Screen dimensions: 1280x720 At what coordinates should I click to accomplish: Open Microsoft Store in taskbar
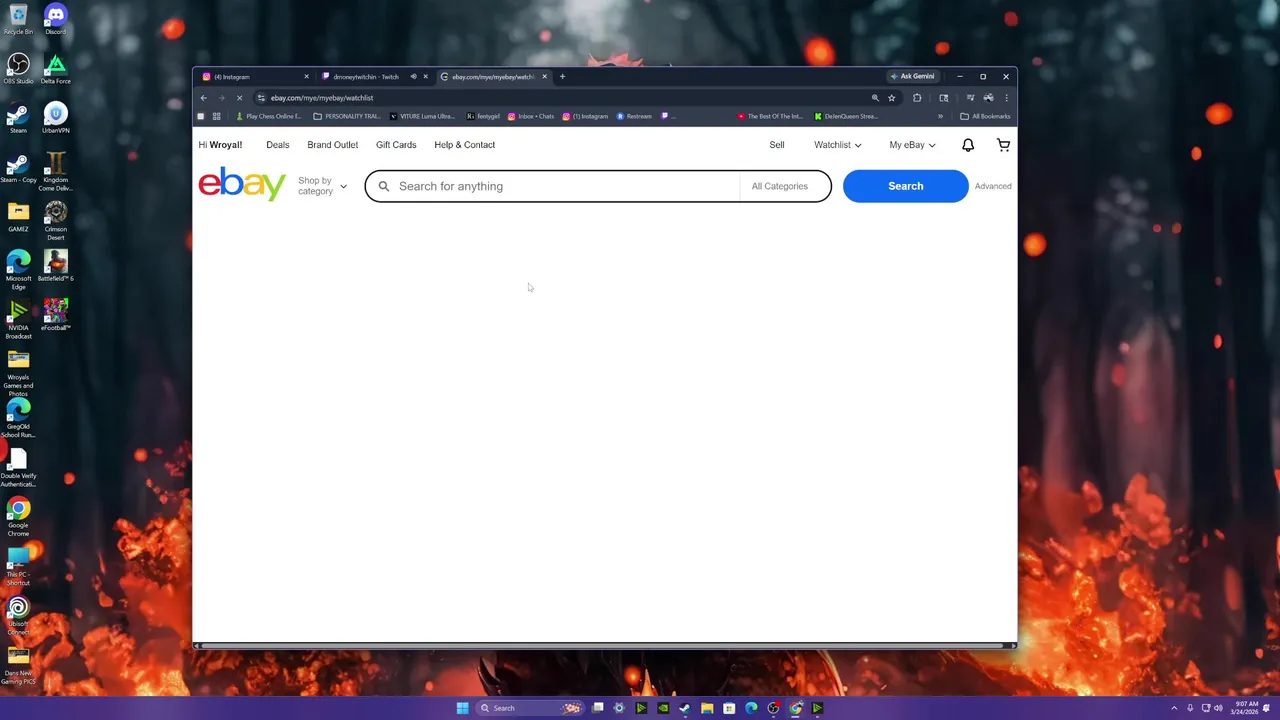[729, 708]
